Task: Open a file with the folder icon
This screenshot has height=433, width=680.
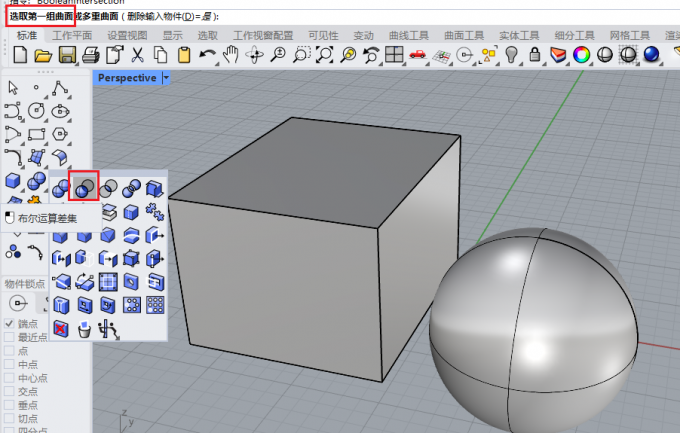Action: [43, 56]
